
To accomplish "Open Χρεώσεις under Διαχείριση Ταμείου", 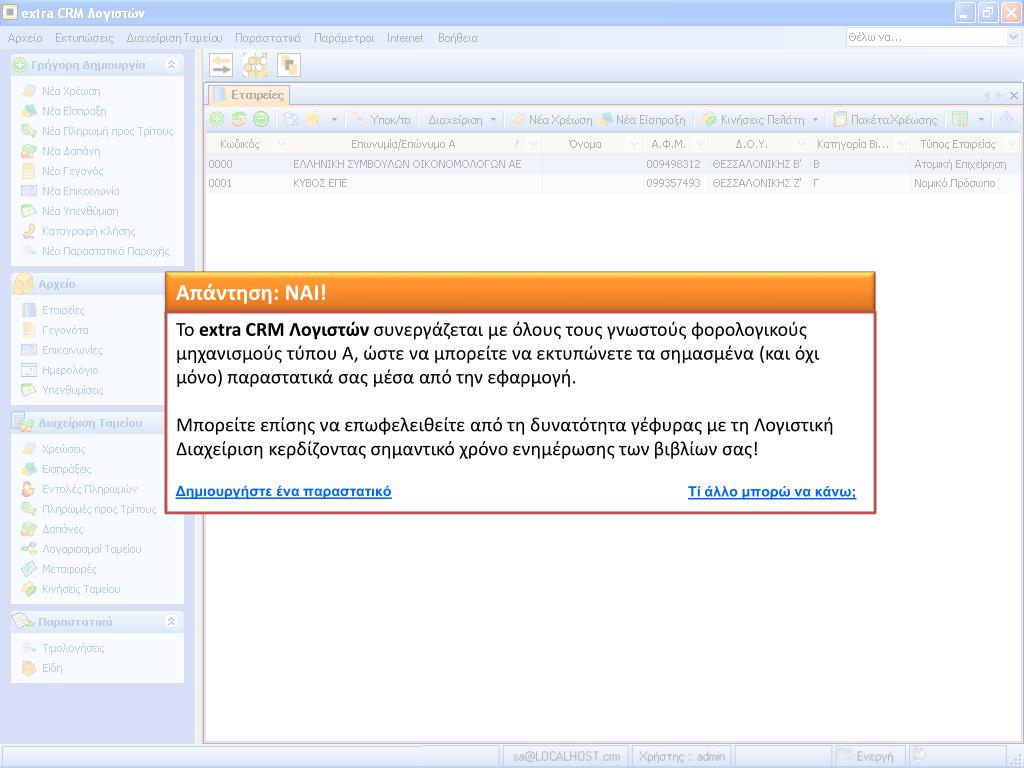I will coord(54,449).
